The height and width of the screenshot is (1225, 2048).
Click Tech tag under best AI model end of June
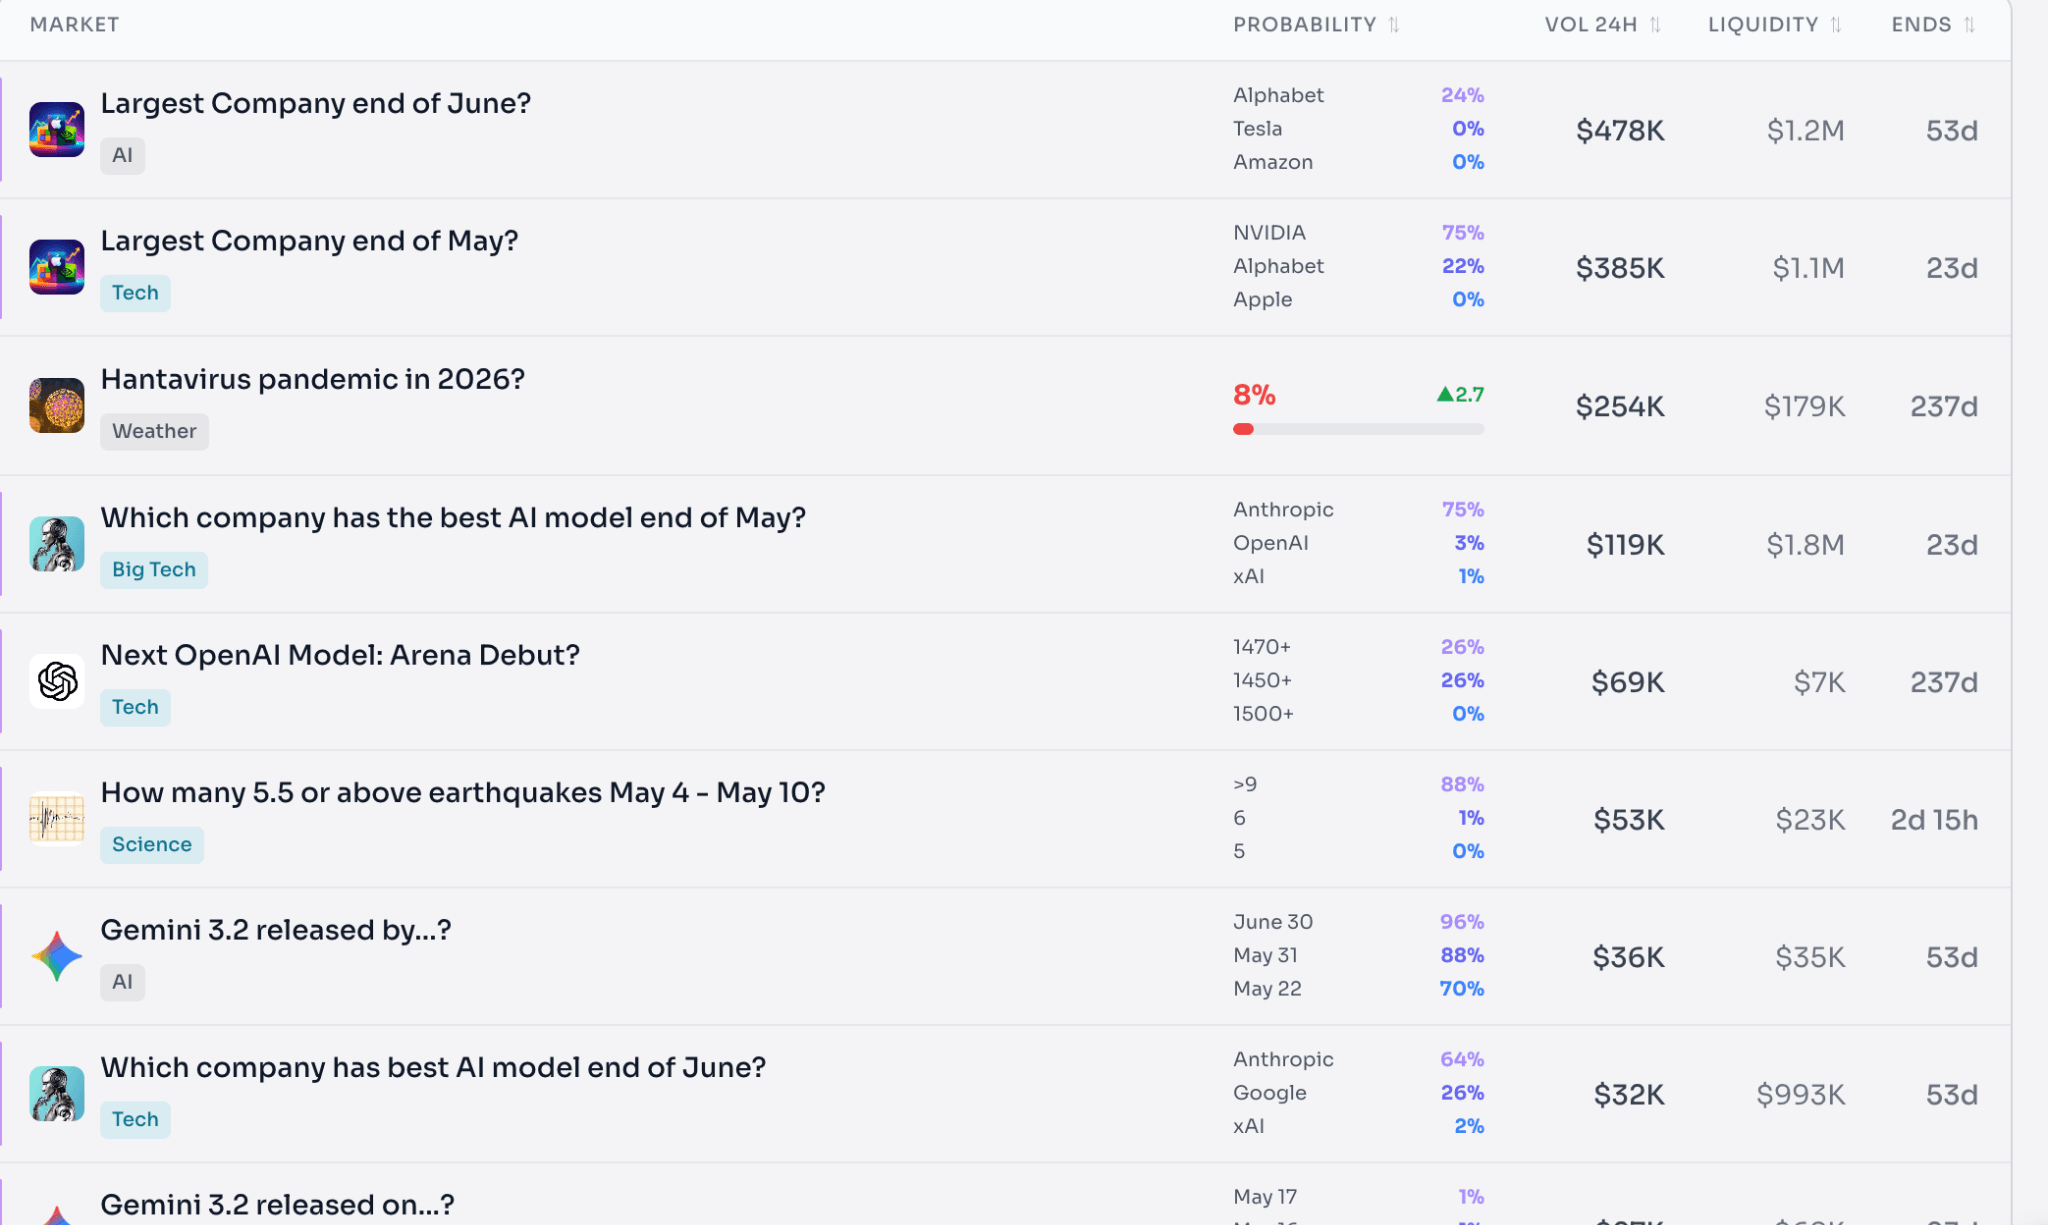click(x=135, y=1119)
